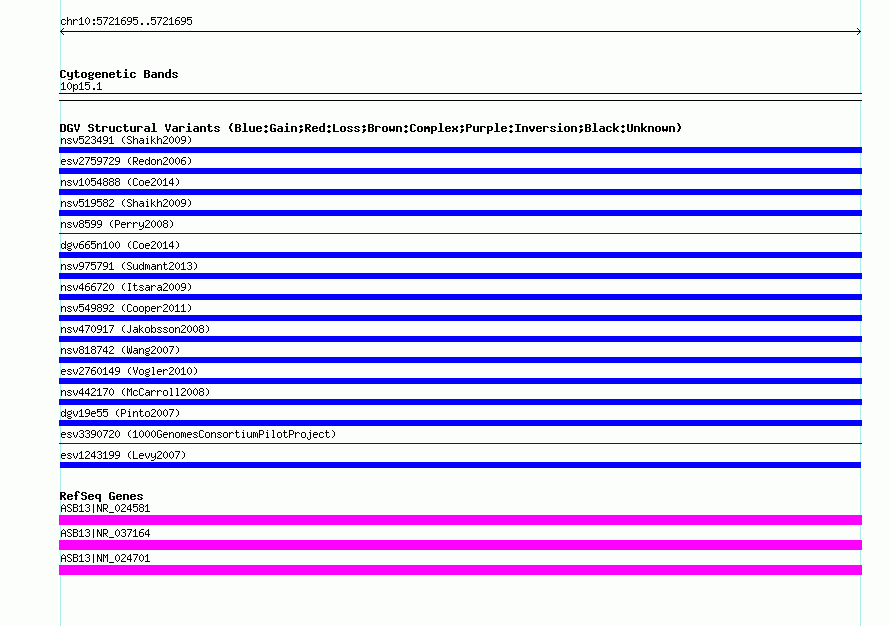Open esv3390720 1000GenomesConsortiumPilotProject label
890x626 pixels.
tap(198, 434)
